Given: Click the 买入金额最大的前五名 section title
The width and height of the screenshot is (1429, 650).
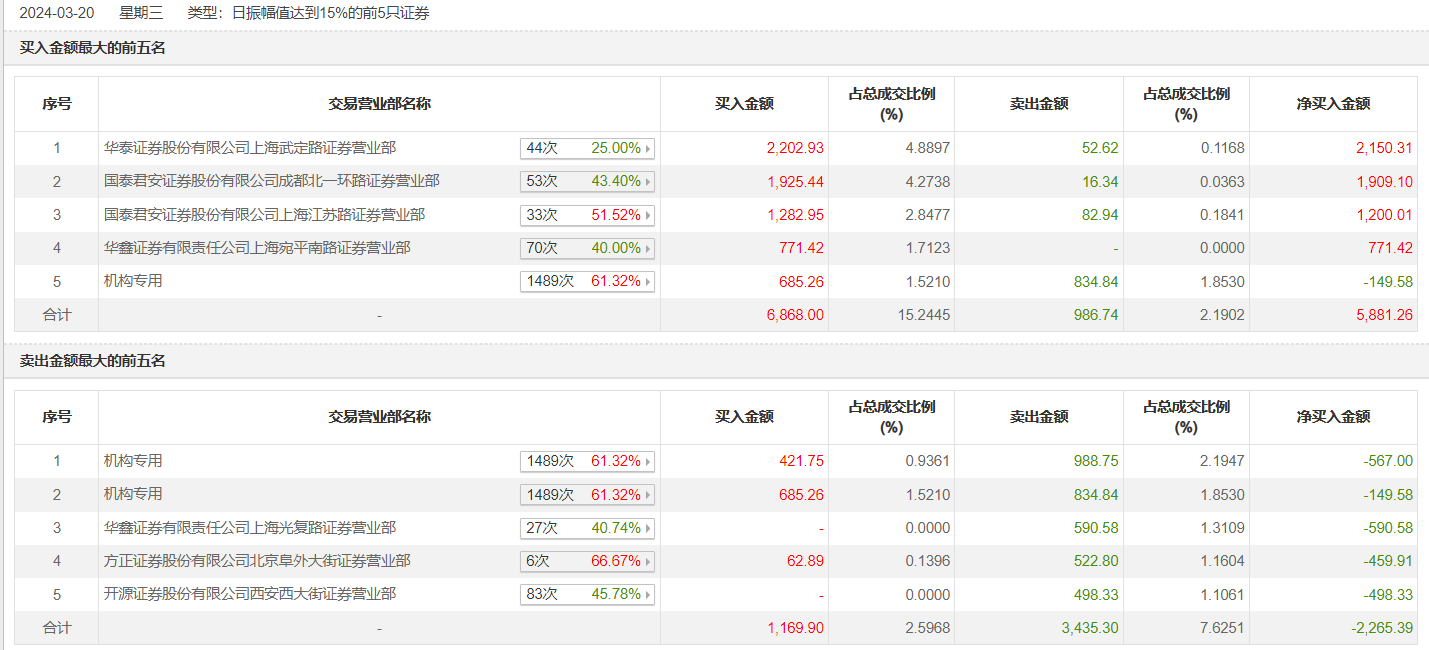Looking at the screenshot, I should (x=93, y=48).
